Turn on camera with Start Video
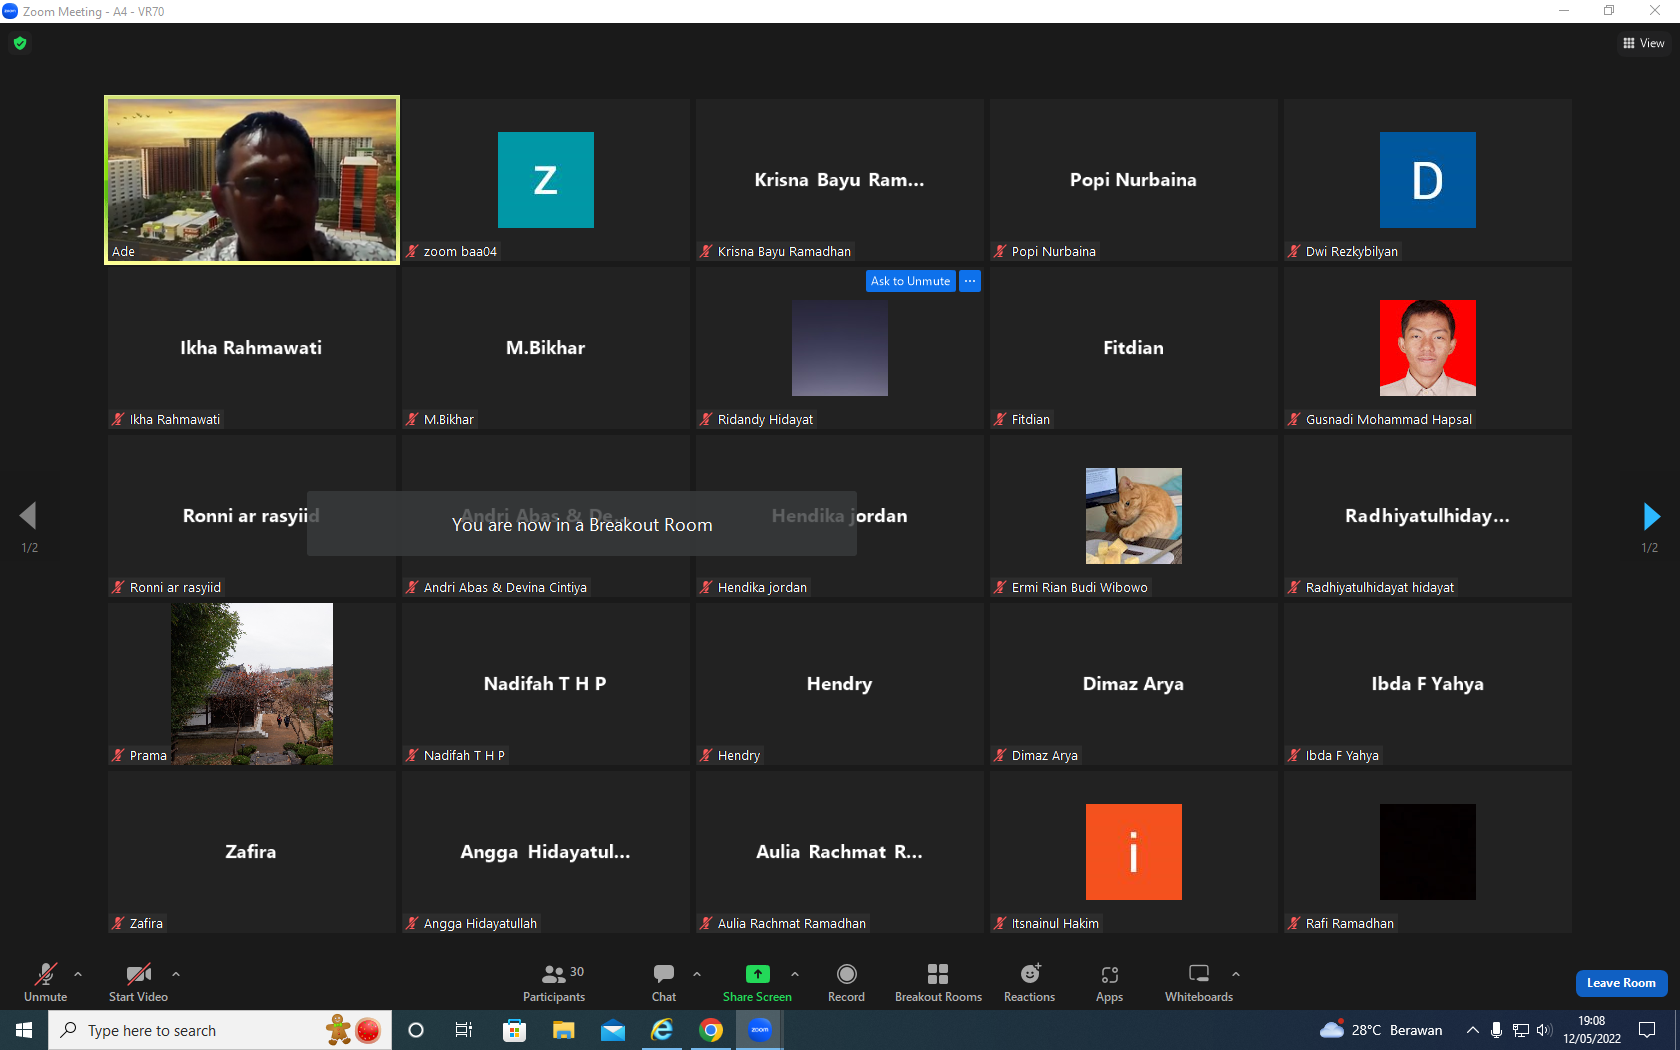This screenshot has width=1680, height=1050. coord(138,983)
